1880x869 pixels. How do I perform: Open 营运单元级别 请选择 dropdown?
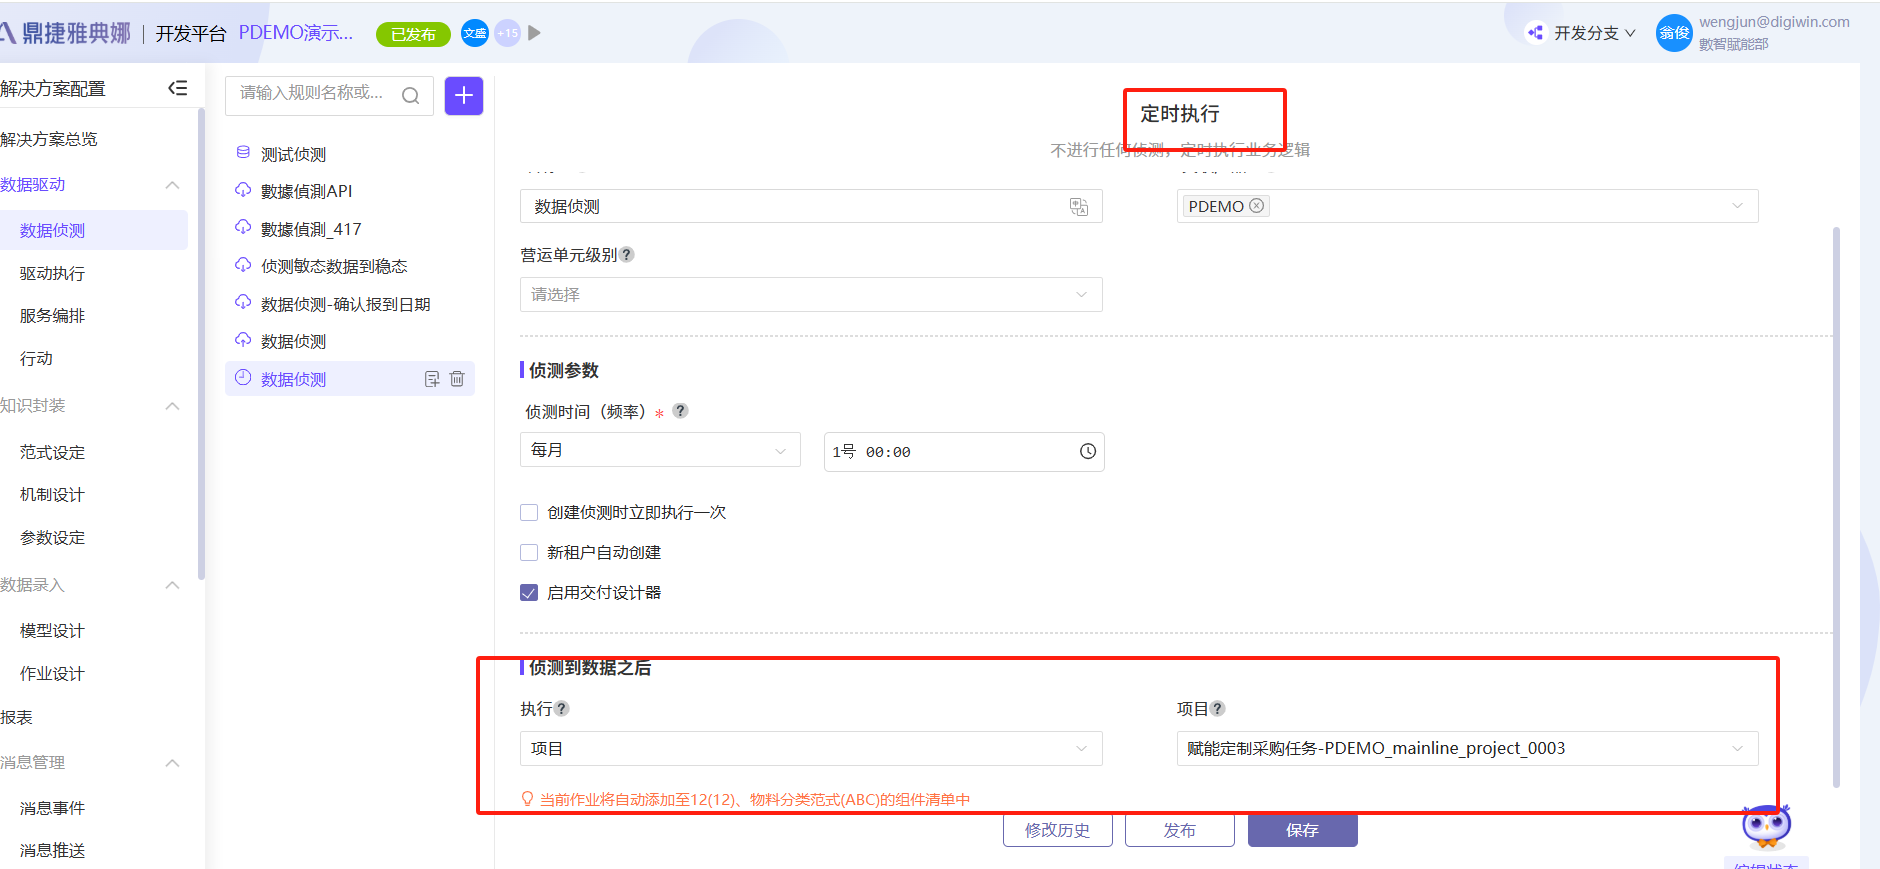coord(811,294)
